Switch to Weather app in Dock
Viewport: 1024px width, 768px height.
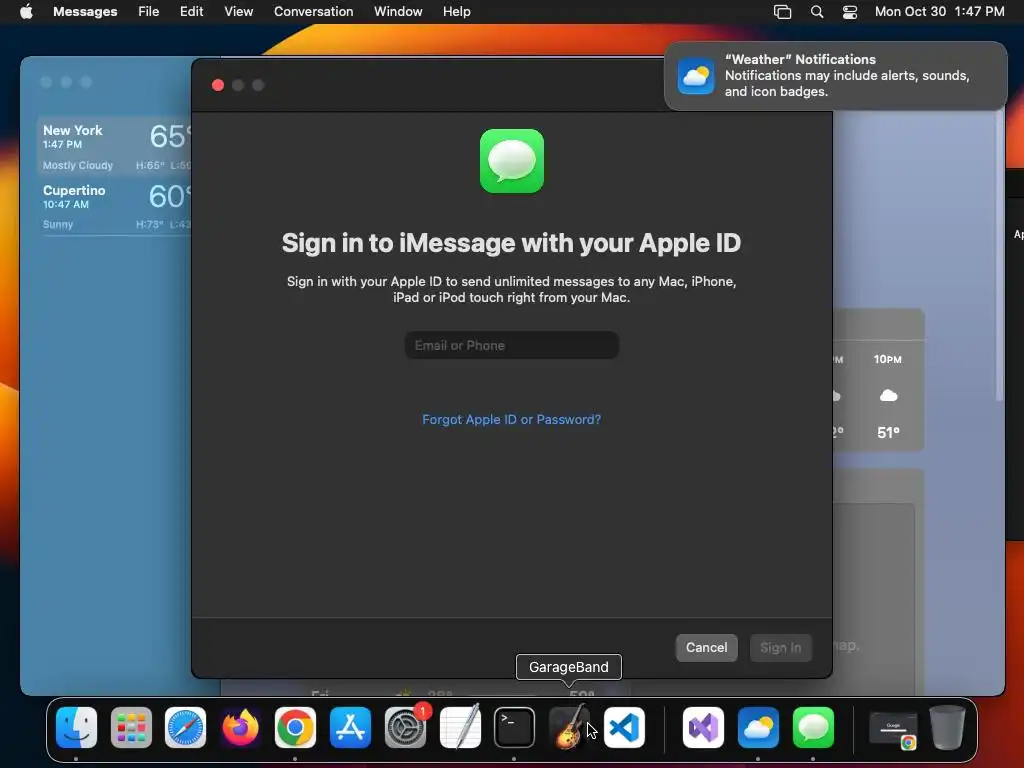tap(758, 727)
